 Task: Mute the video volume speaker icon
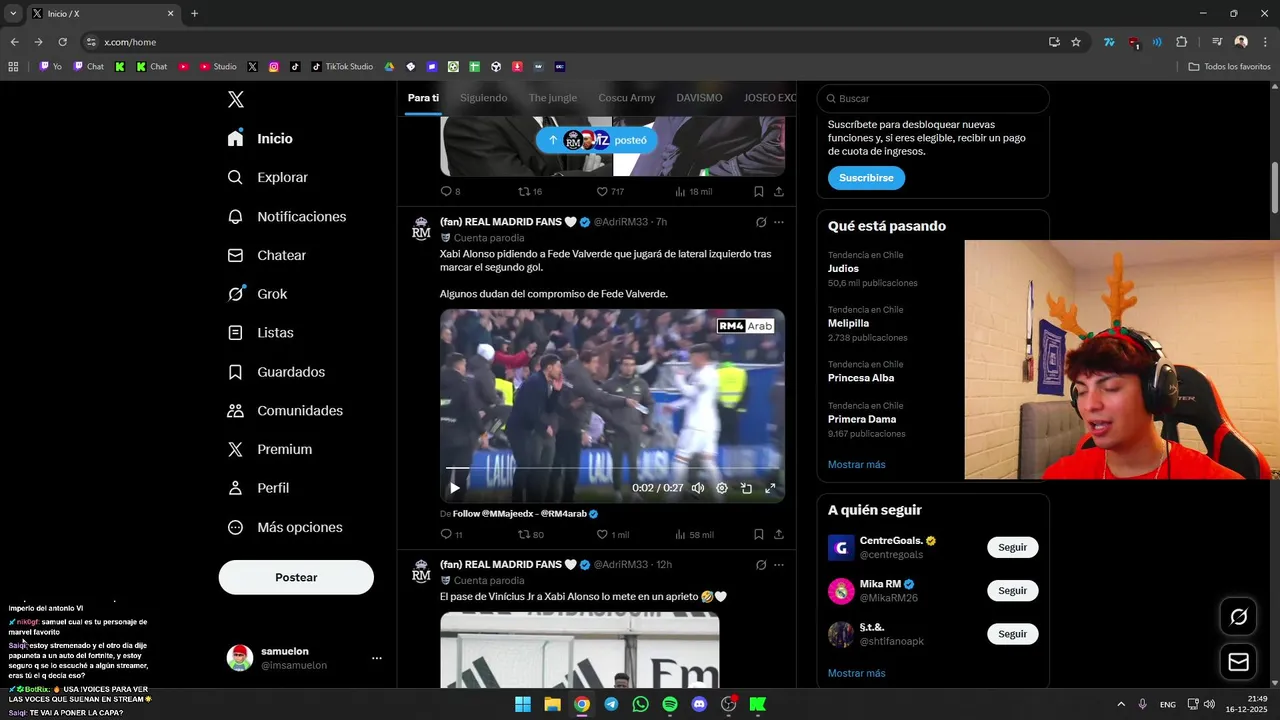pyautogui.click(x=698, y=488)
